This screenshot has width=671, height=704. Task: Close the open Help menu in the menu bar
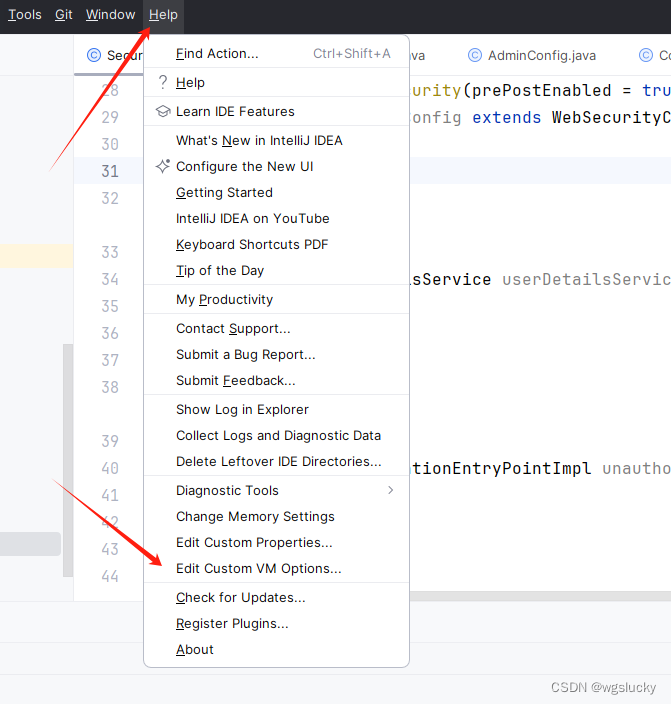tap(163, 15)
